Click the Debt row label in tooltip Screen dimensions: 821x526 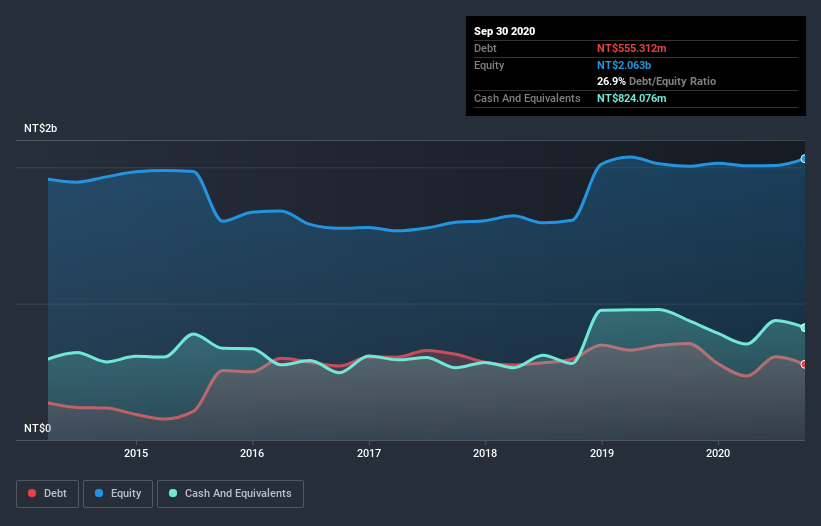tap(485, 48)
